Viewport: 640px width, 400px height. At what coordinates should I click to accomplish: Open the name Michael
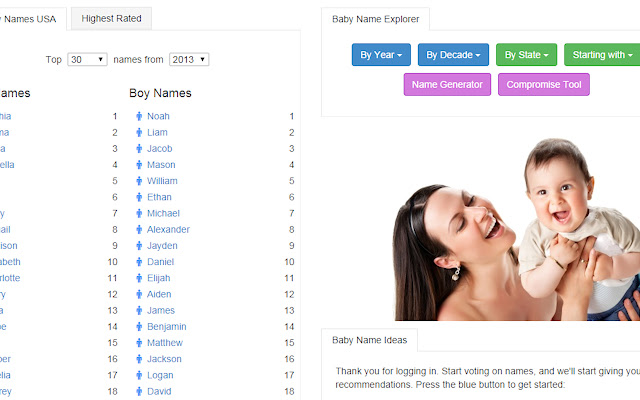click(x=163, y=213)
